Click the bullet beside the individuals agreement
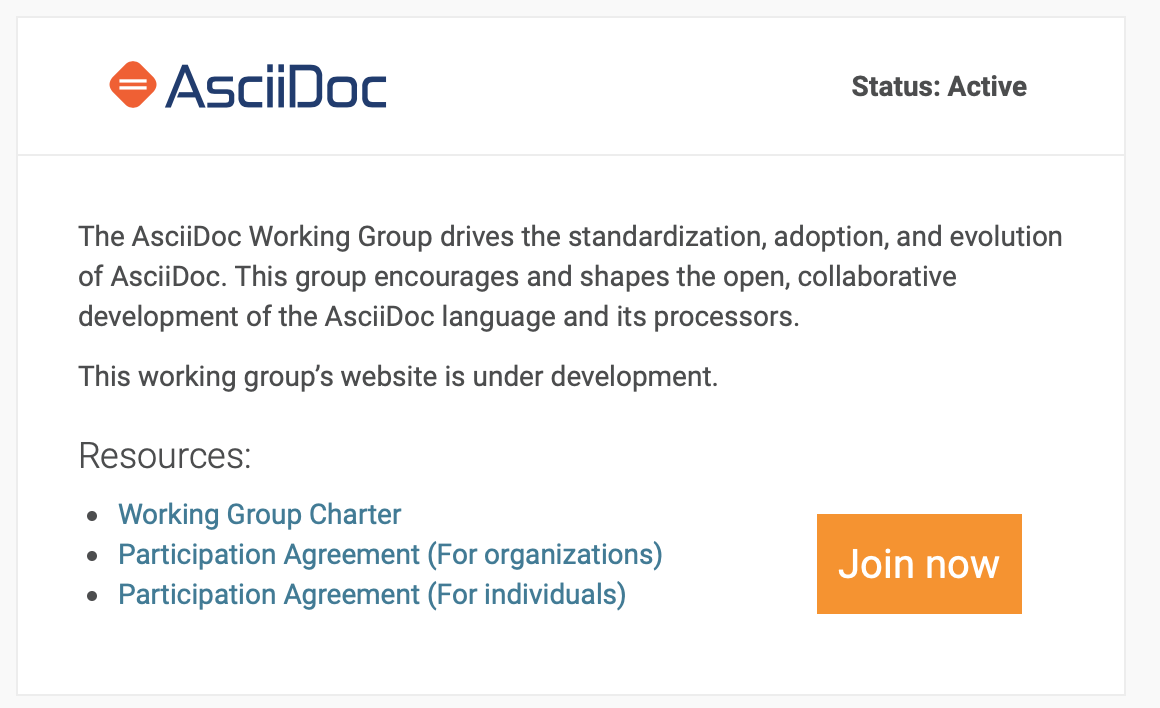 pyautogui.click(x=93, y=596)
